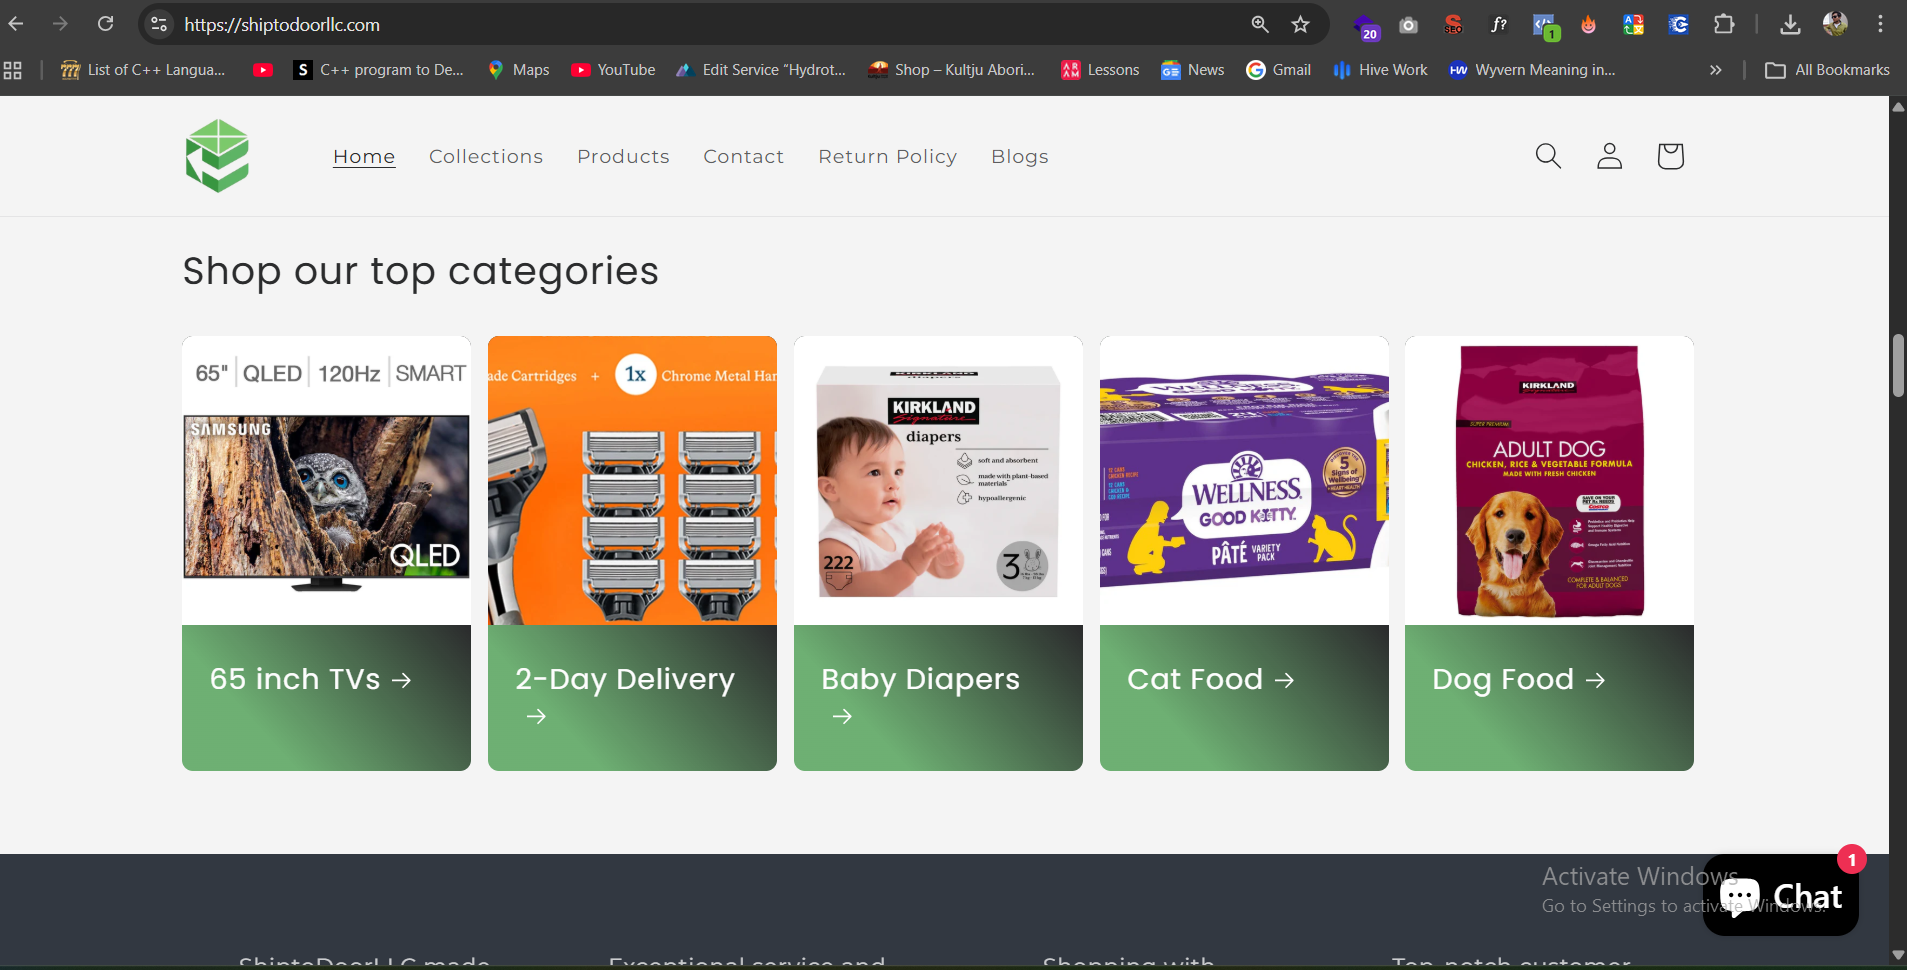This screenshot has width=1907, height=970.
Task: Open the Shop – Kultju Abori... bookmark
Action: click(951, 70)
